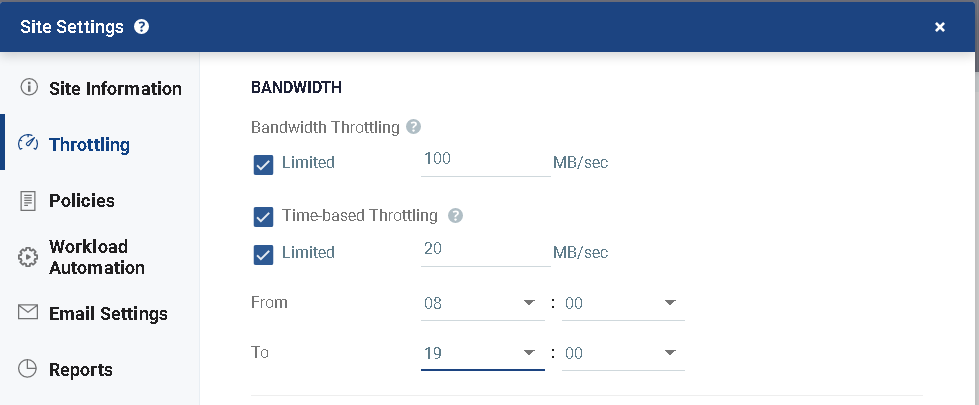The image size is (979, 405).
Task: Click the Throttling speedometer icon
Action: tap(29, 144)
